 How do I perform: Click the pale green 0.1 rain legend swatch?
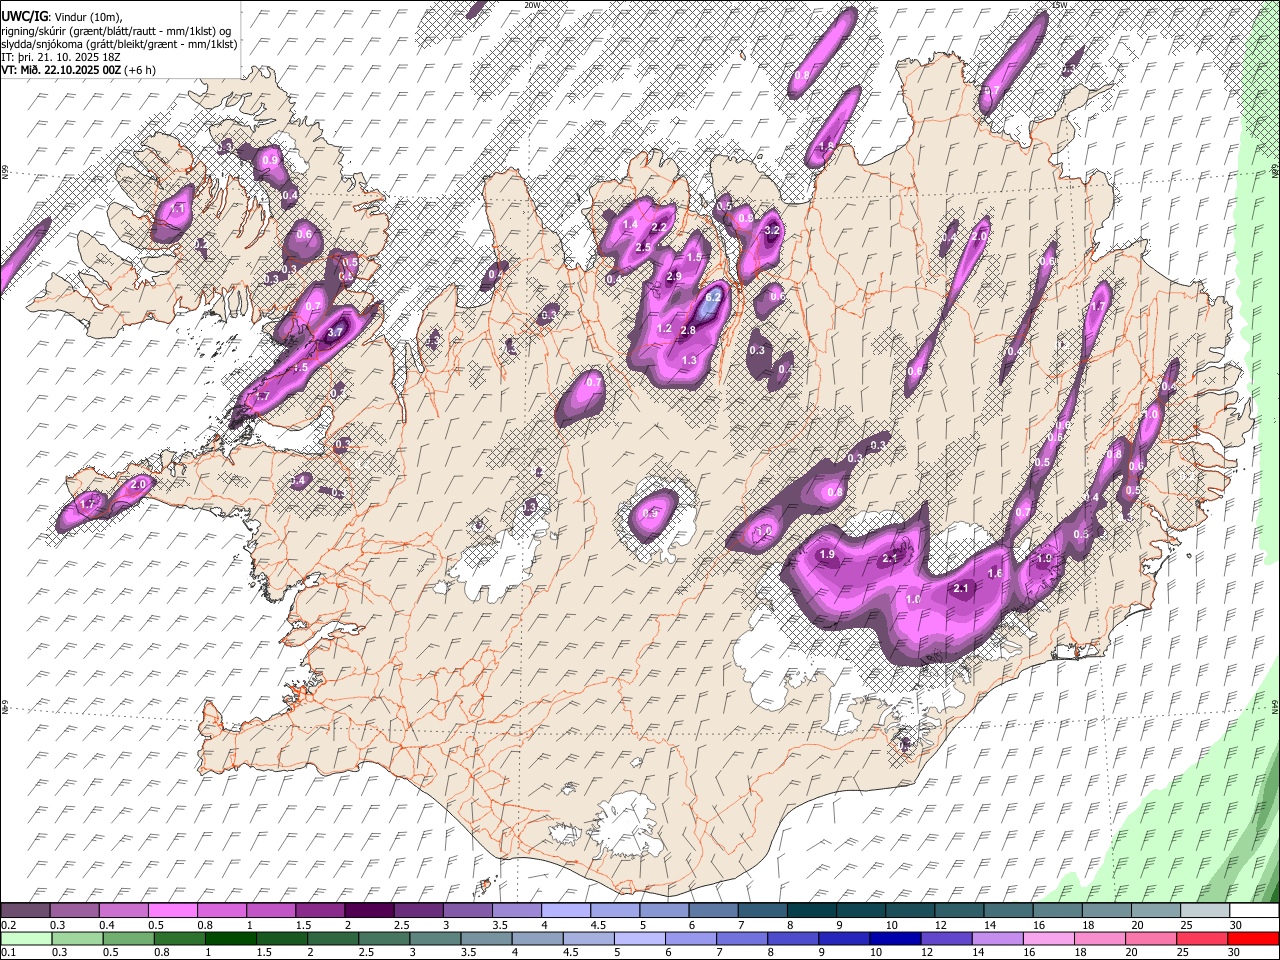(26, 939)
